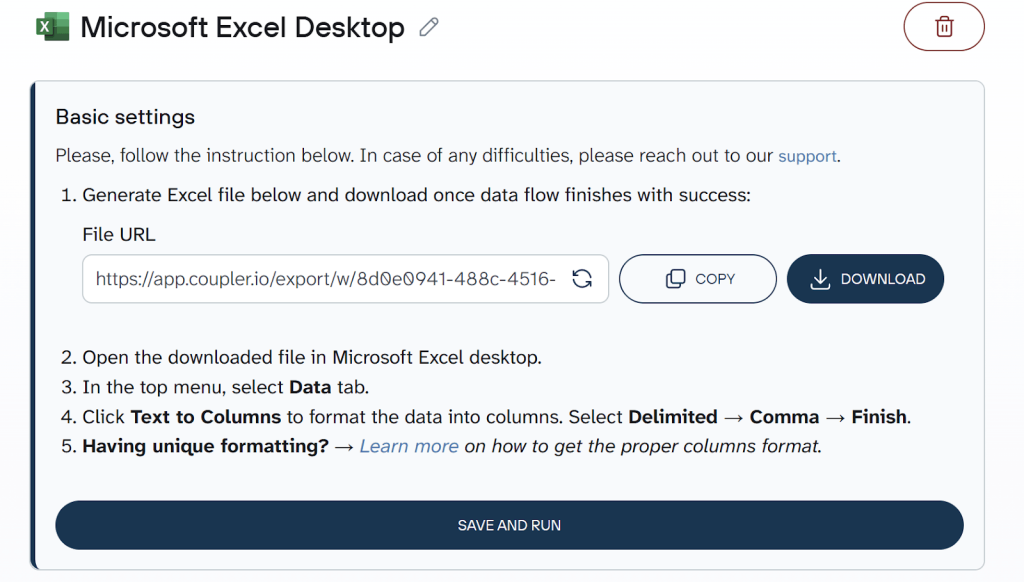This screenshot has width=1024, height=582.
Task: Open the trash icon to delete this destination
Action: point(943,27)
